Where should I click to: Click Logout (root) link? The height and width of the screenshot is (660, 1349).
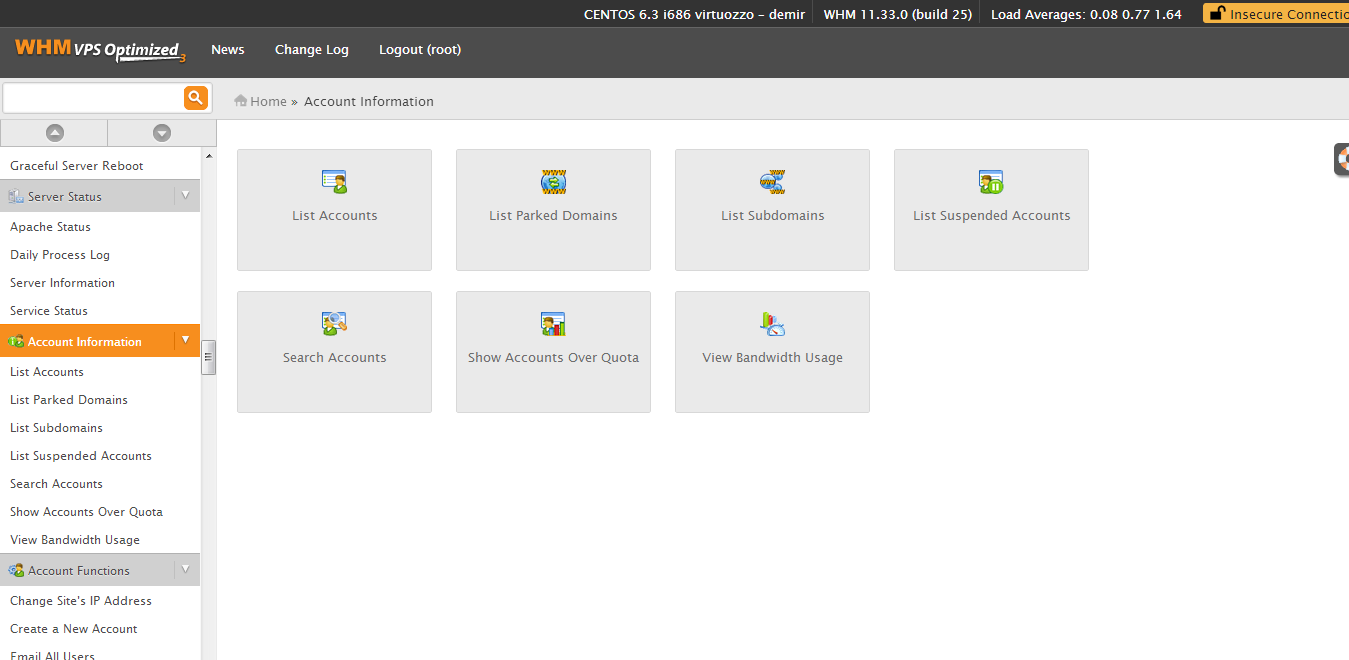tap(420, 50)
